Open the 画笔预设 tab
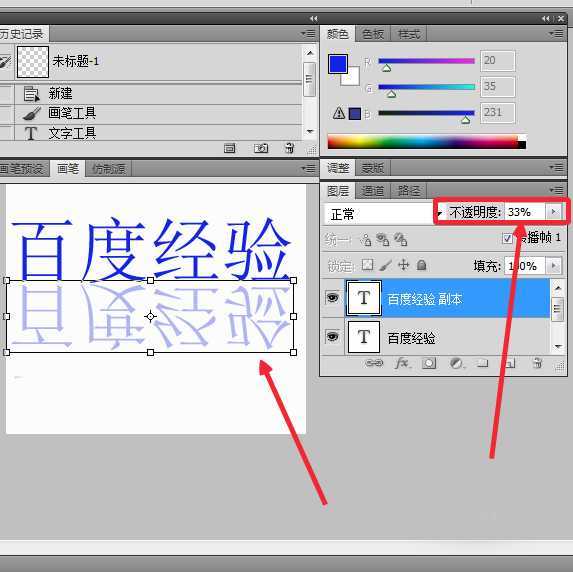 pos(23,169)
